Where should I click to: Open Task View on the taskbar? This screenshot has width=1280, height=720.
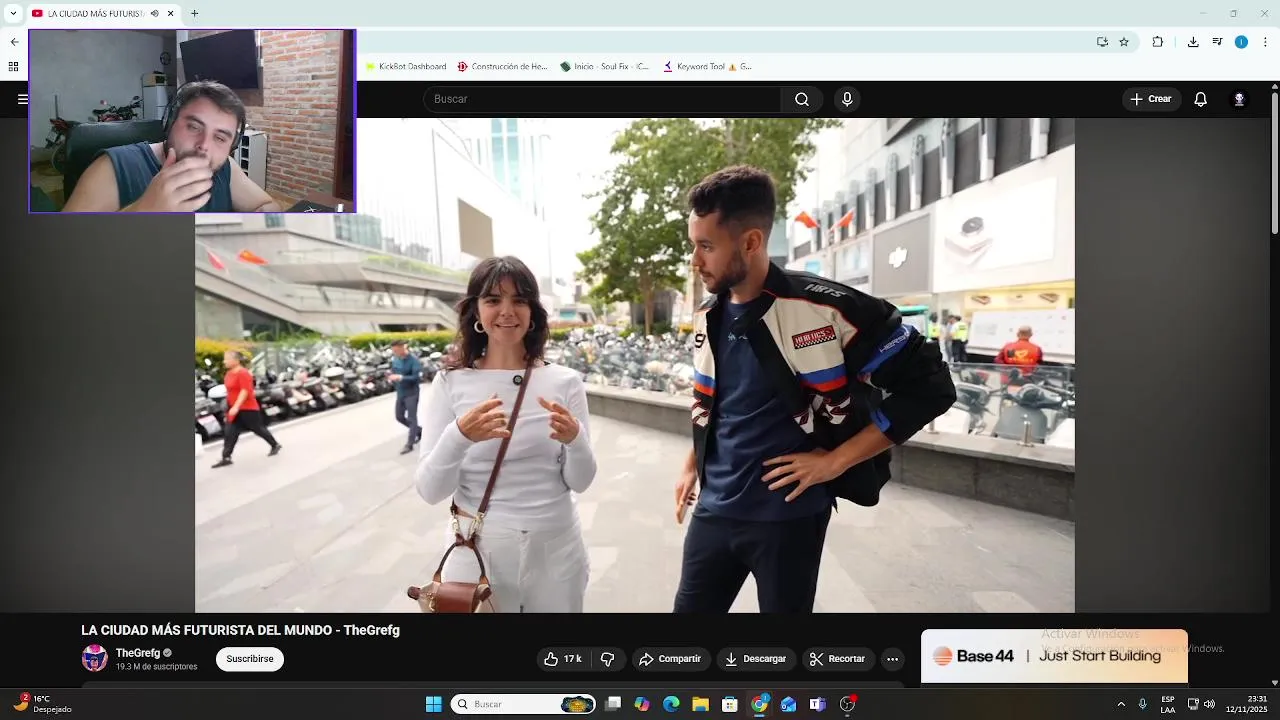tap(613, 704)
